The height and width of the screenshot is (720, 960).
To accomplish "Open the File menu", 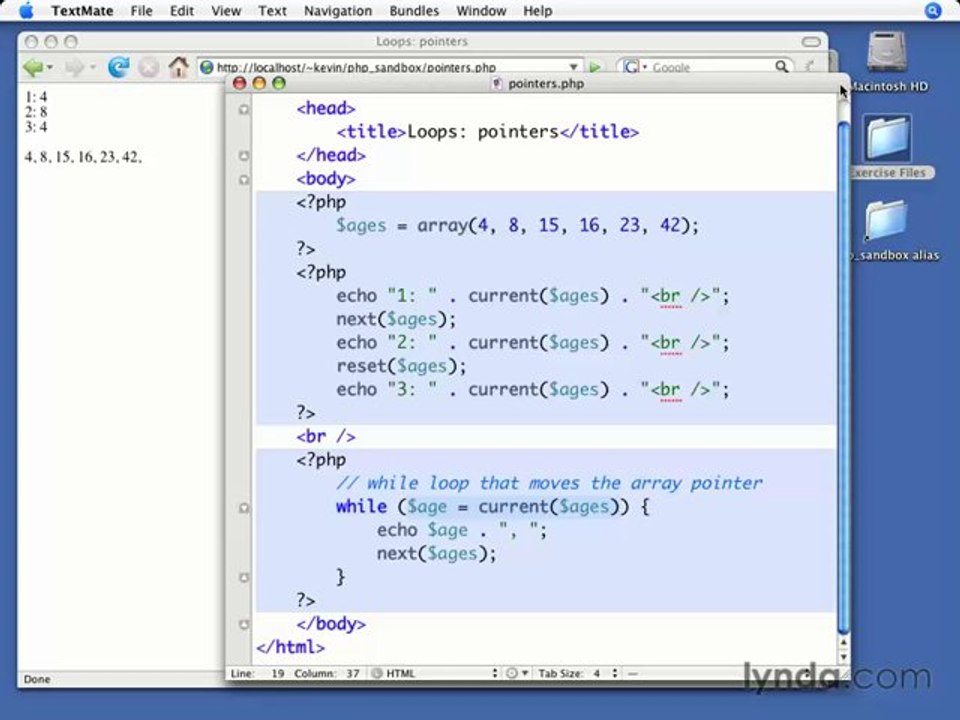I will (141, 11).
